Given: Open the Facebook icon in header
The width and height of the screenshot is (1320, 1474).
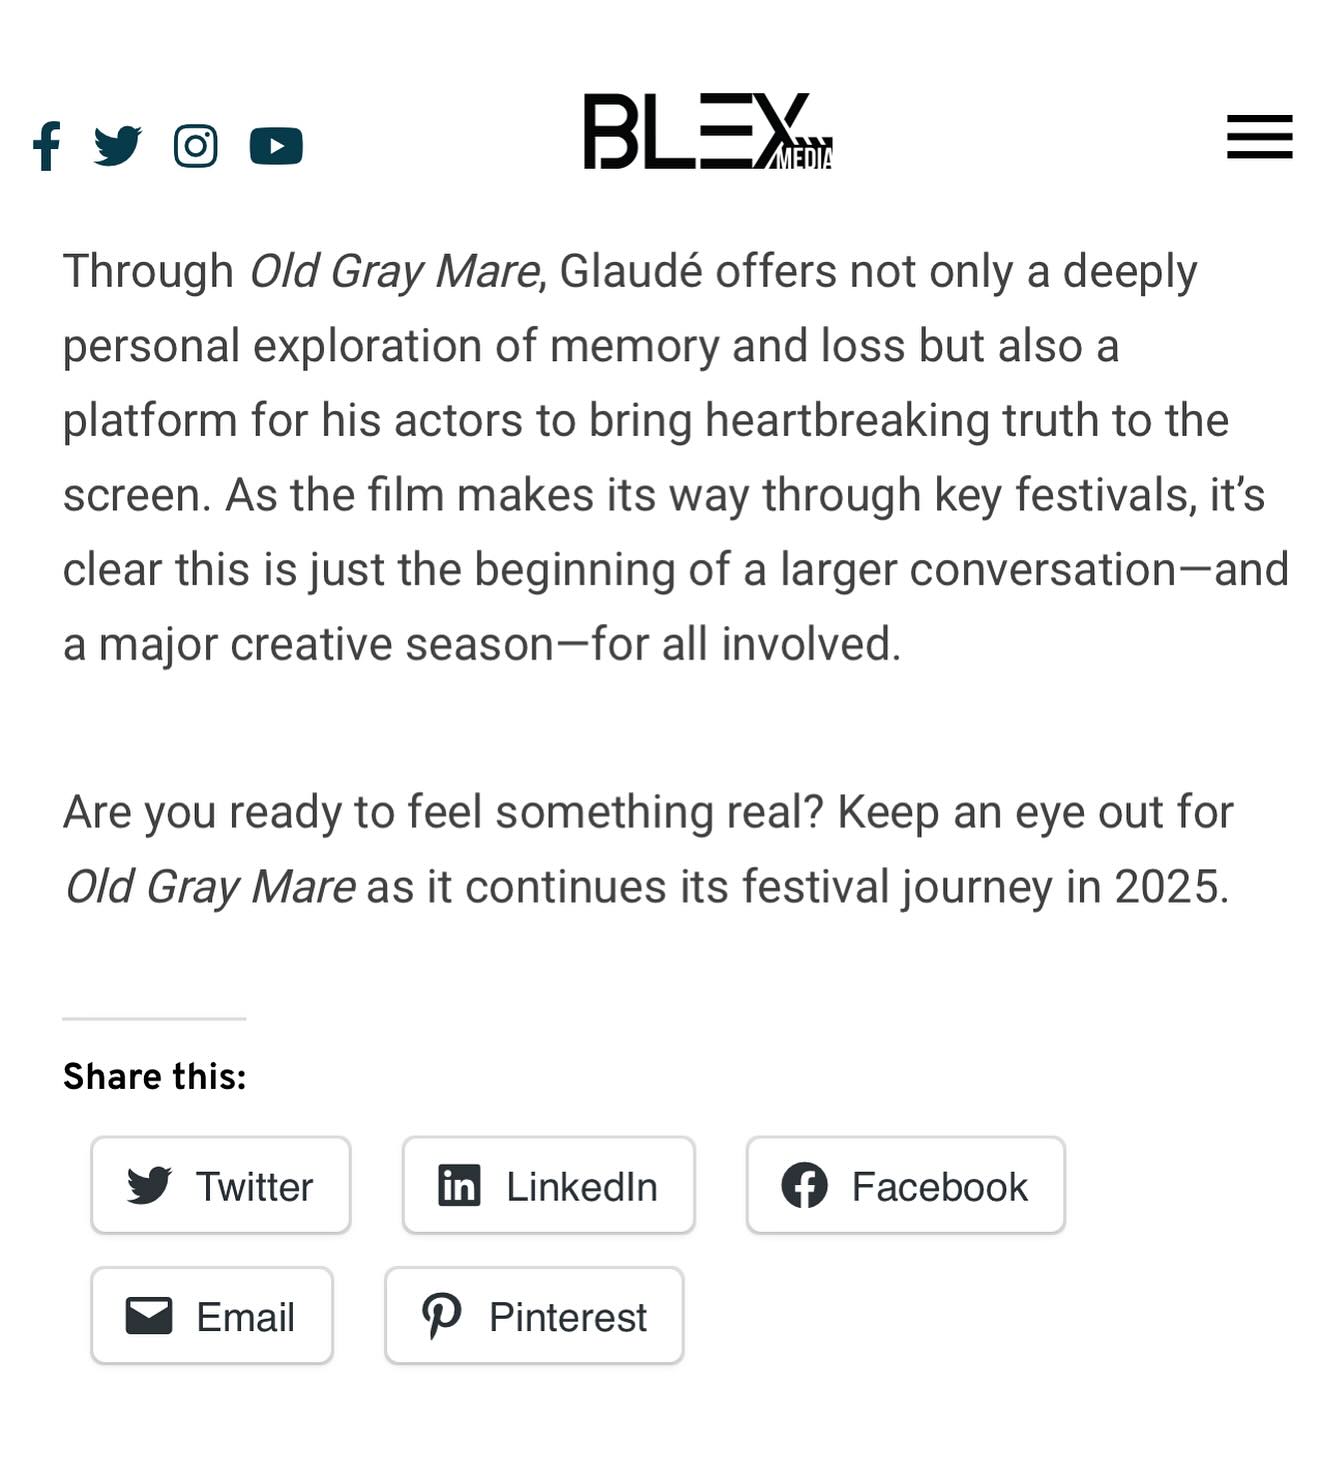Looking at the screenshot, I should click(x=47, y=146).
